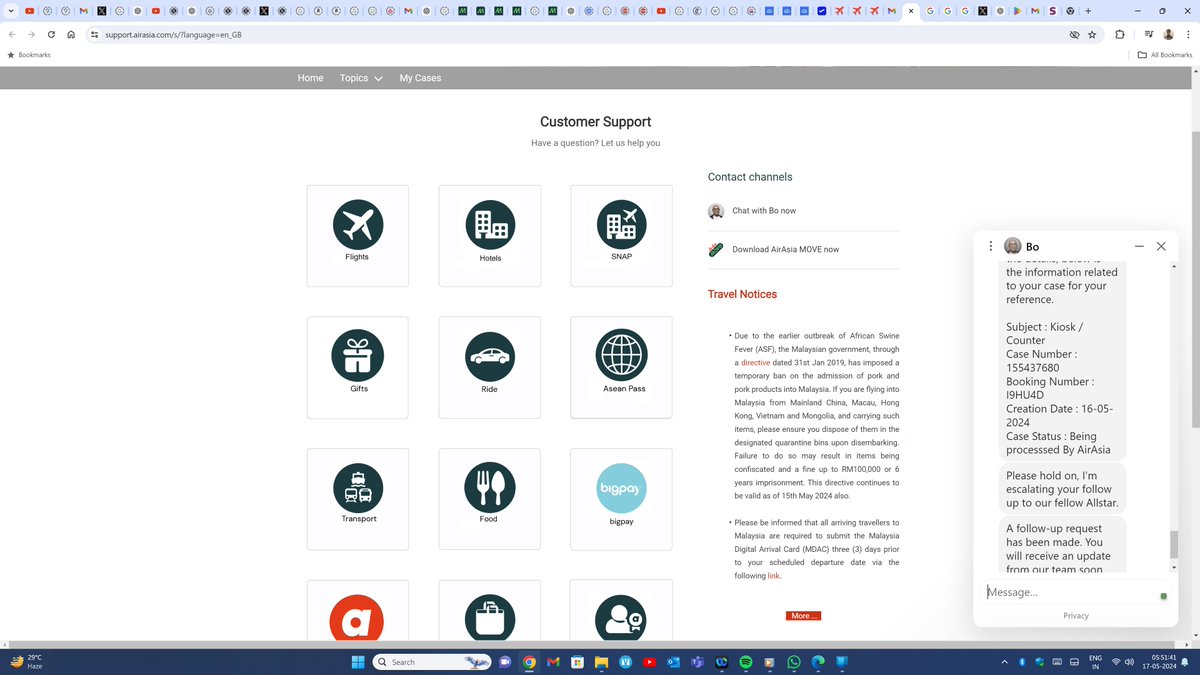Open Spotify from the taskbar
Screen dimensions: 1200x675
pyautogui.click(x=746, y=662)
